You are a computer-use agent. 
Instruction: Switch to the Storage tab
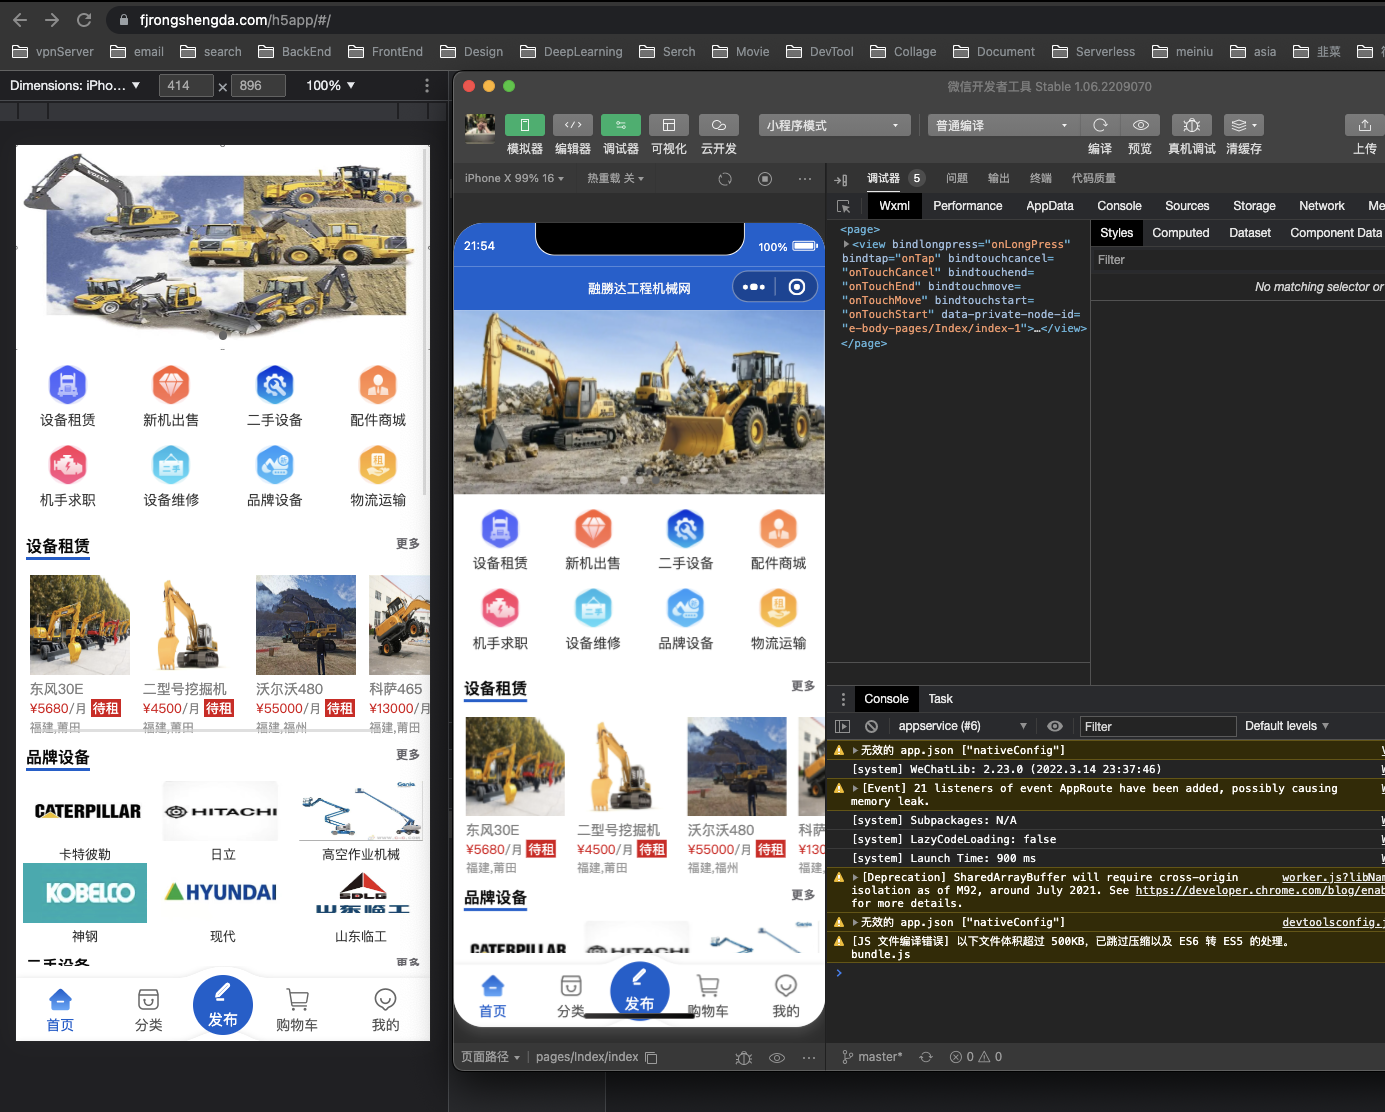point(1254,206)
